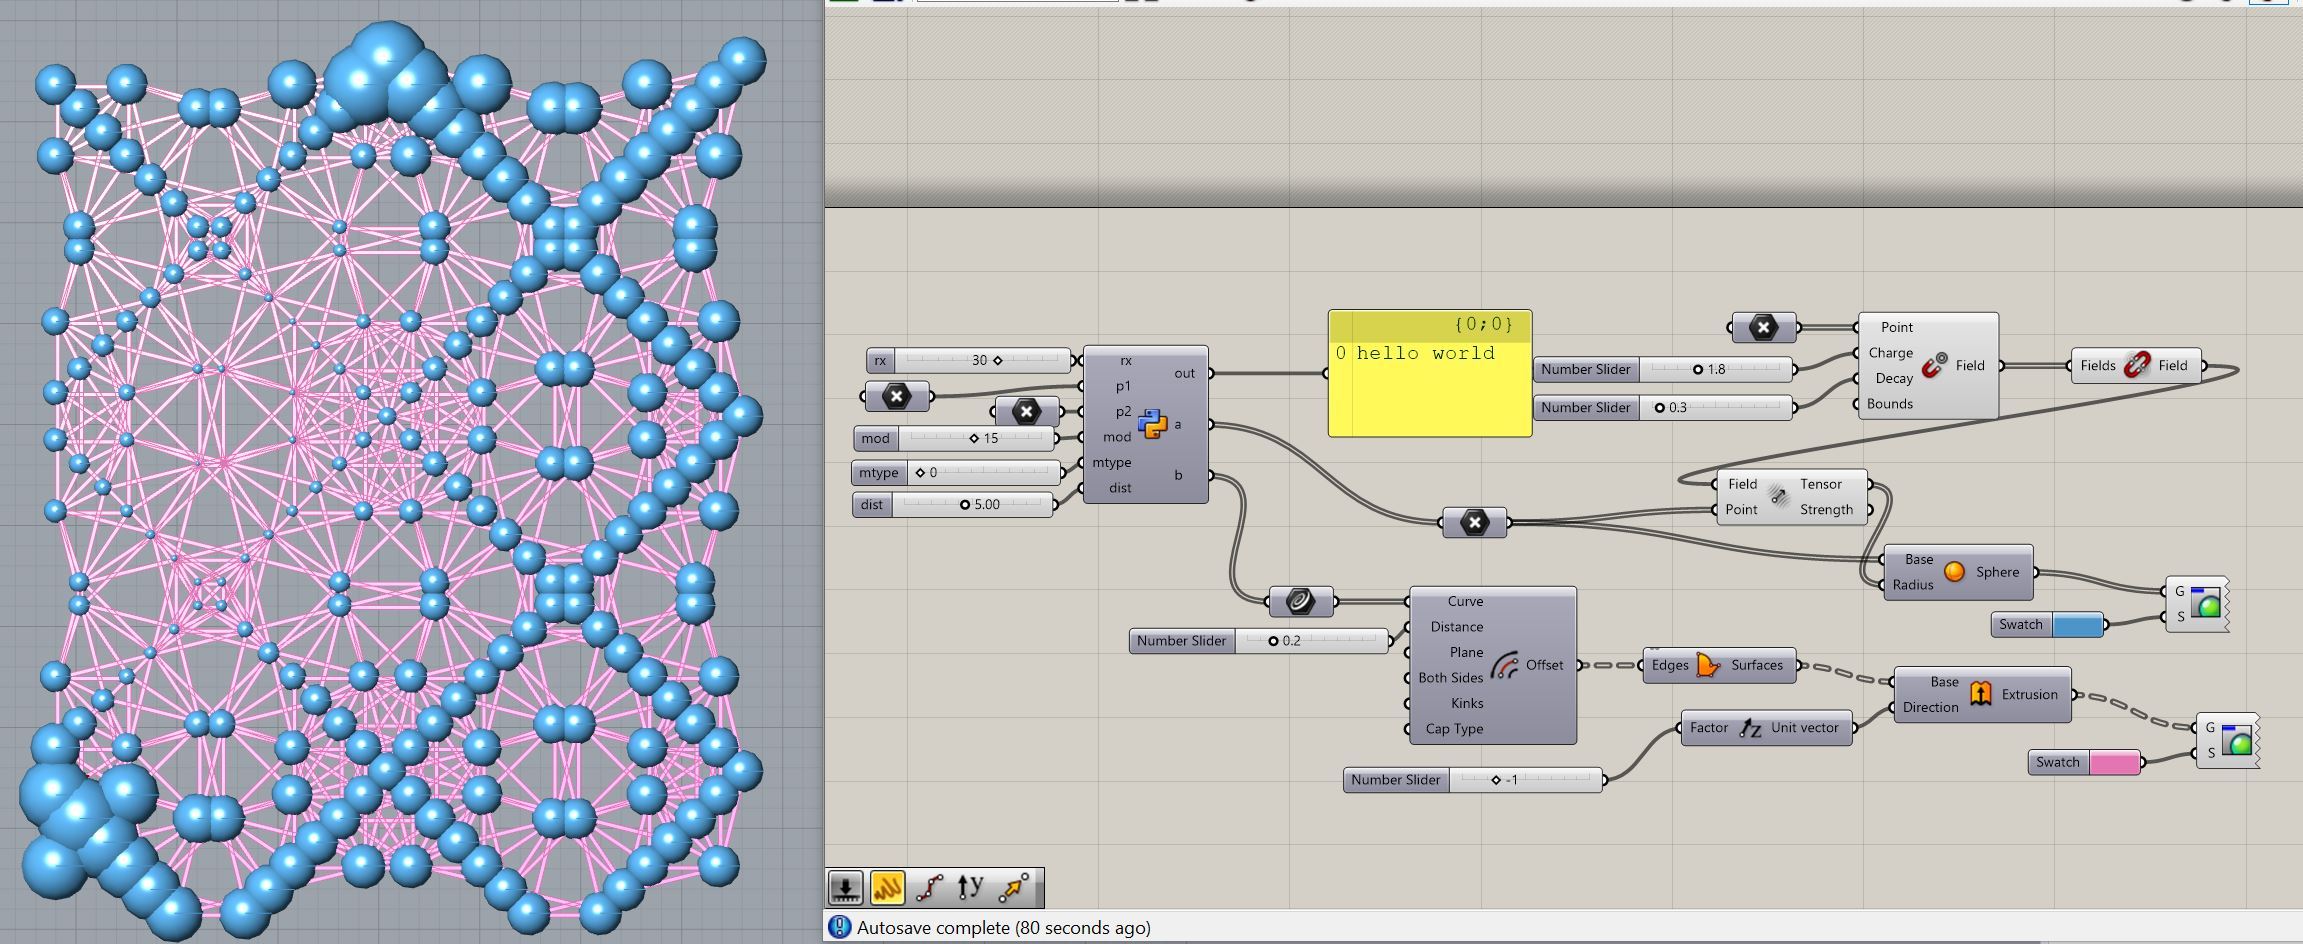This screenshot has width=2303, height=944.
Task: Click the Number Slider showing 0.2
Action: pyautogui.click(x=1260, y=640)
